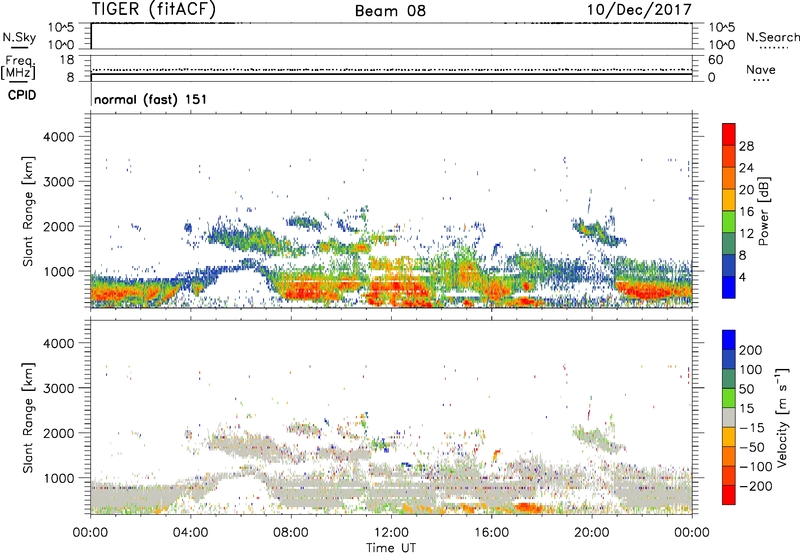This screenshot has height=554, width=800.
Task: Click the 24 label on the power colorbar
Action: point(746,168)
